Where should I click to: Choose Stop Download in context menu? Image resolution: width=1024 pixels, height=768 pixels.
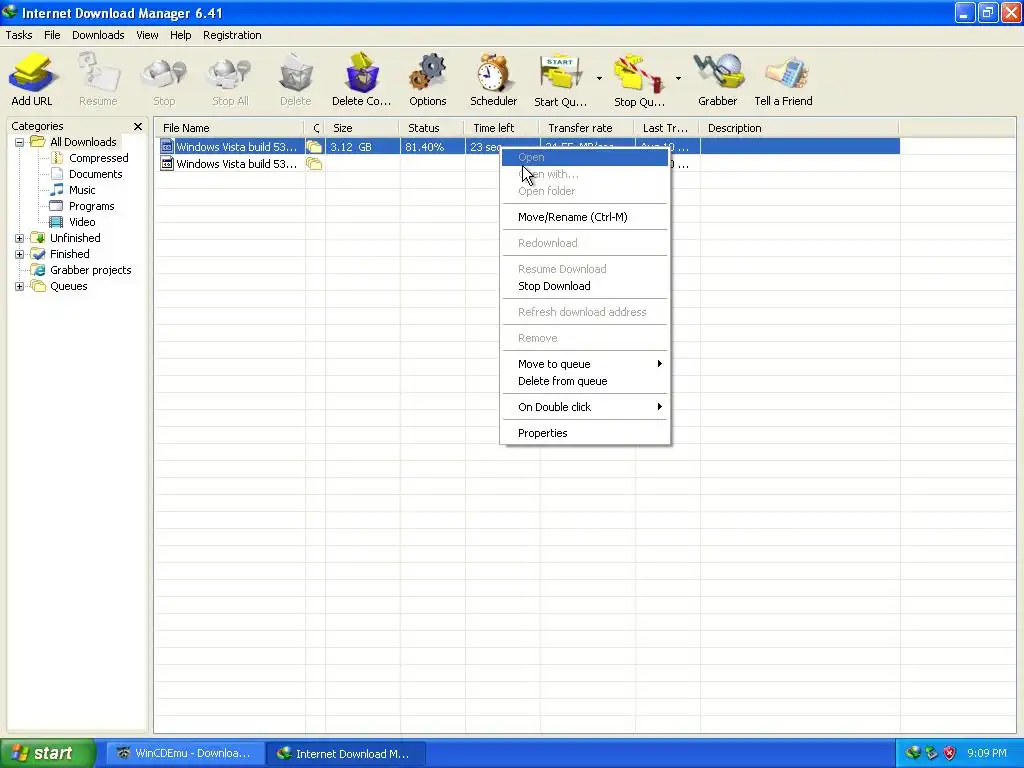click(x=585, y=286)
